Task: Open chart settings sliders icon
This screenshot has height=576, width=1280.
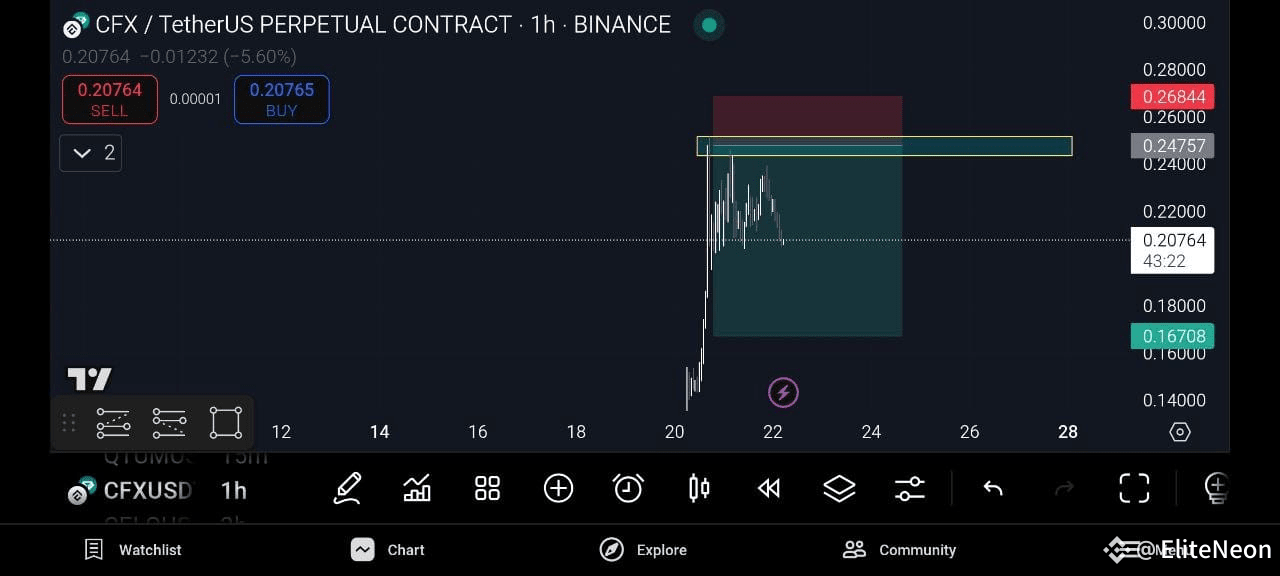Action: [x=910, y=488]
